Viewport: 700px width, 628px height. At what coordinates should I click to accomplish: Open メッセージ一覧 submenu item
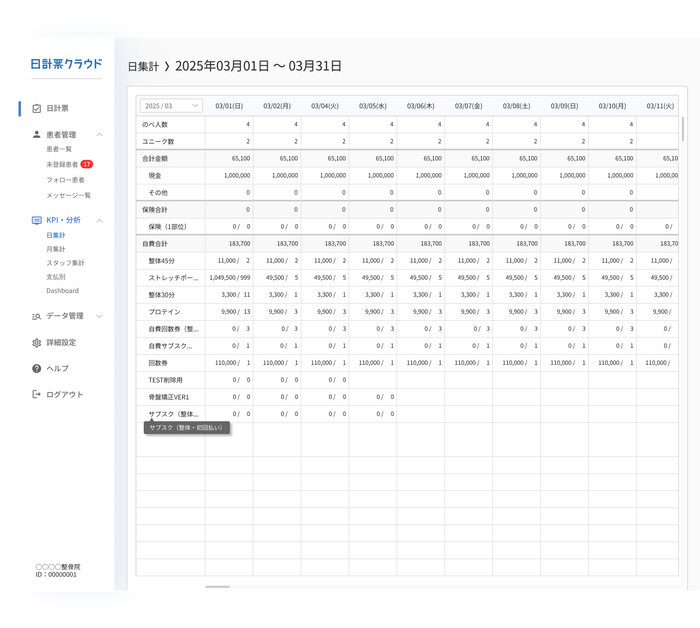click(x=68, y=195)
